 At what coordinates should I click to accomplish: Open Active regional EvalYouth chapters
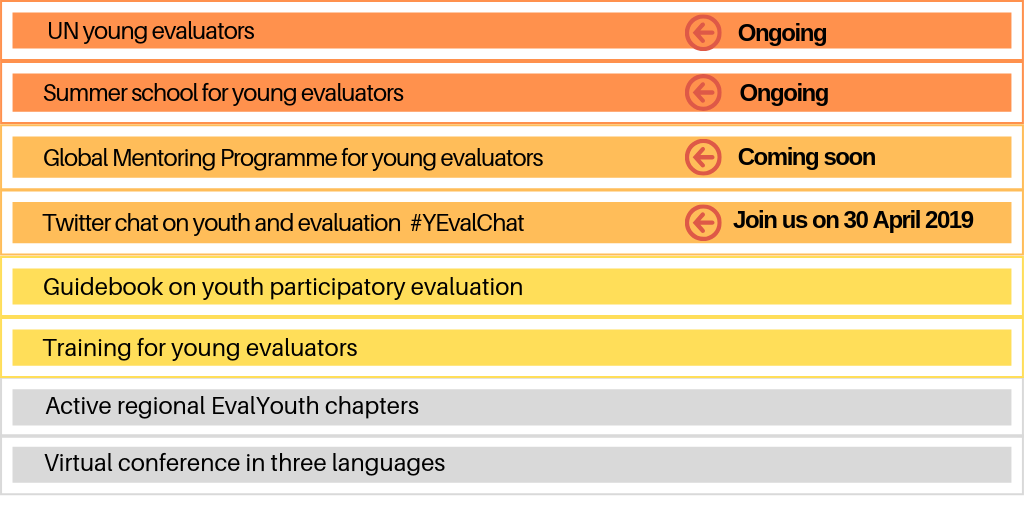(512, 407)
